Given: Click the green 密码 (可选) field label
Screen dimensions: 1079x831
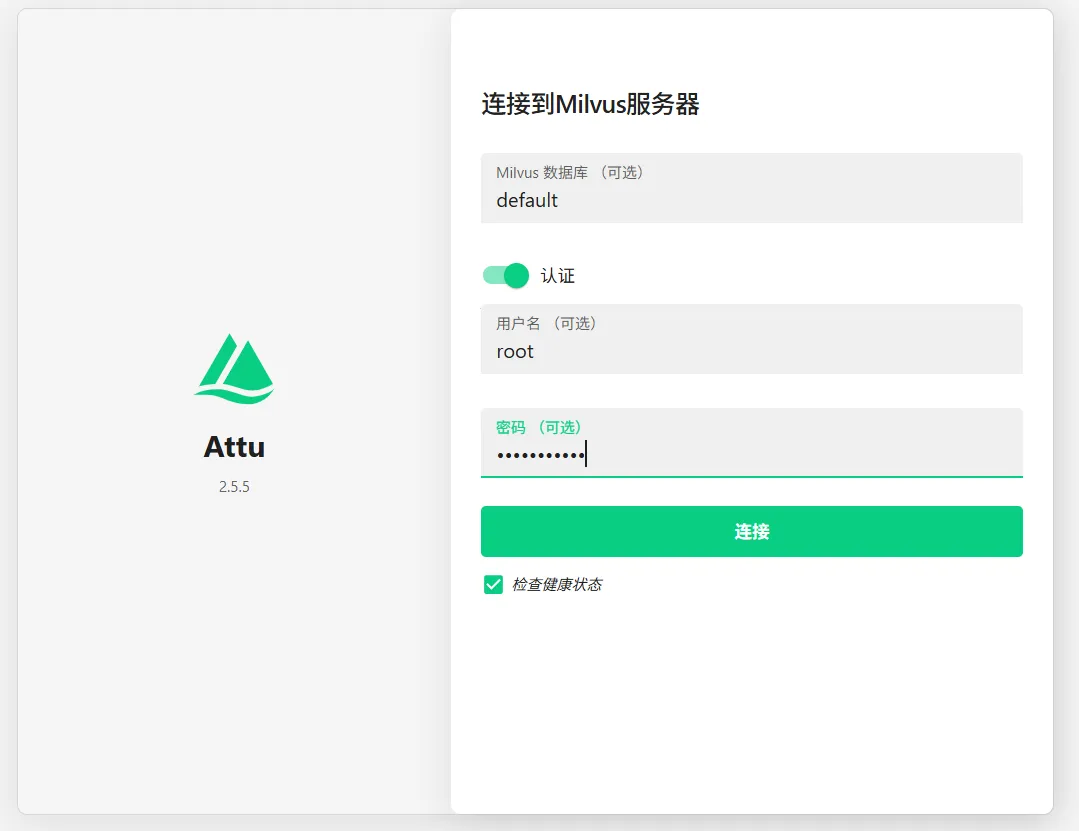Looking at the screenshot, I should pyautogui.click(x=539, y=427).
